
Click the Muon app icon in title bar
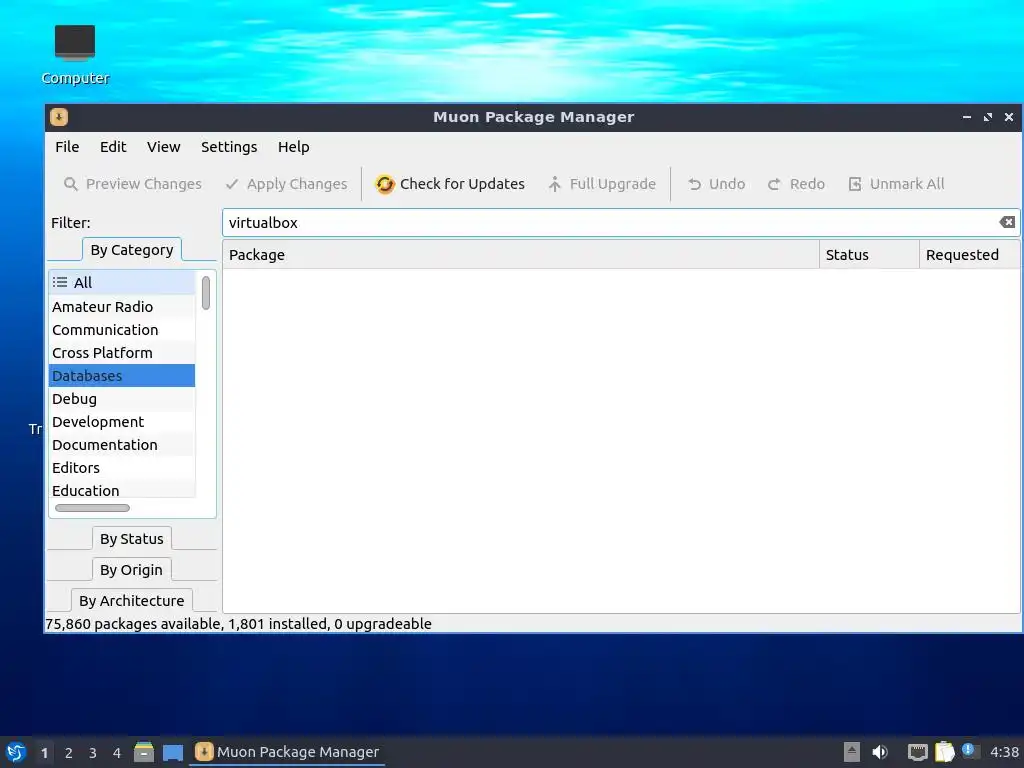tap(59, 117)
